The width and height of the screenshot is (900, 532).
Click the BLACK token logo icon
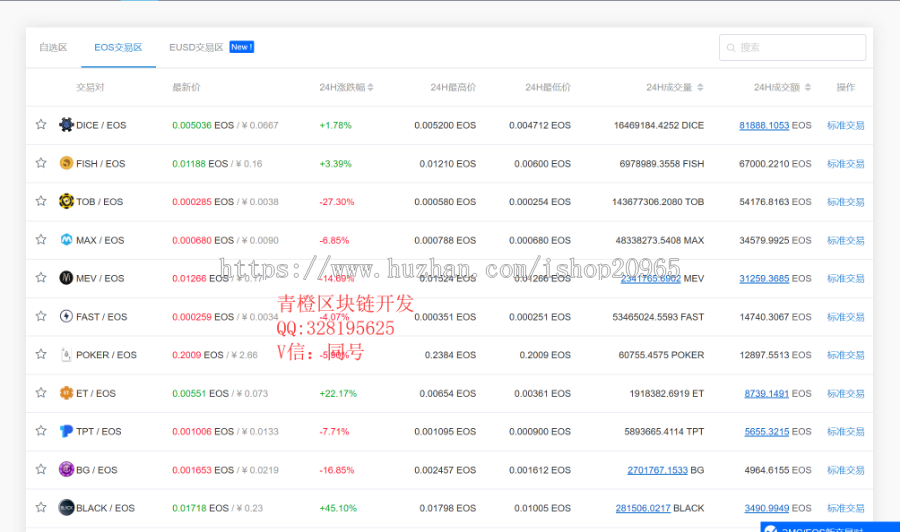pos(66,507)
